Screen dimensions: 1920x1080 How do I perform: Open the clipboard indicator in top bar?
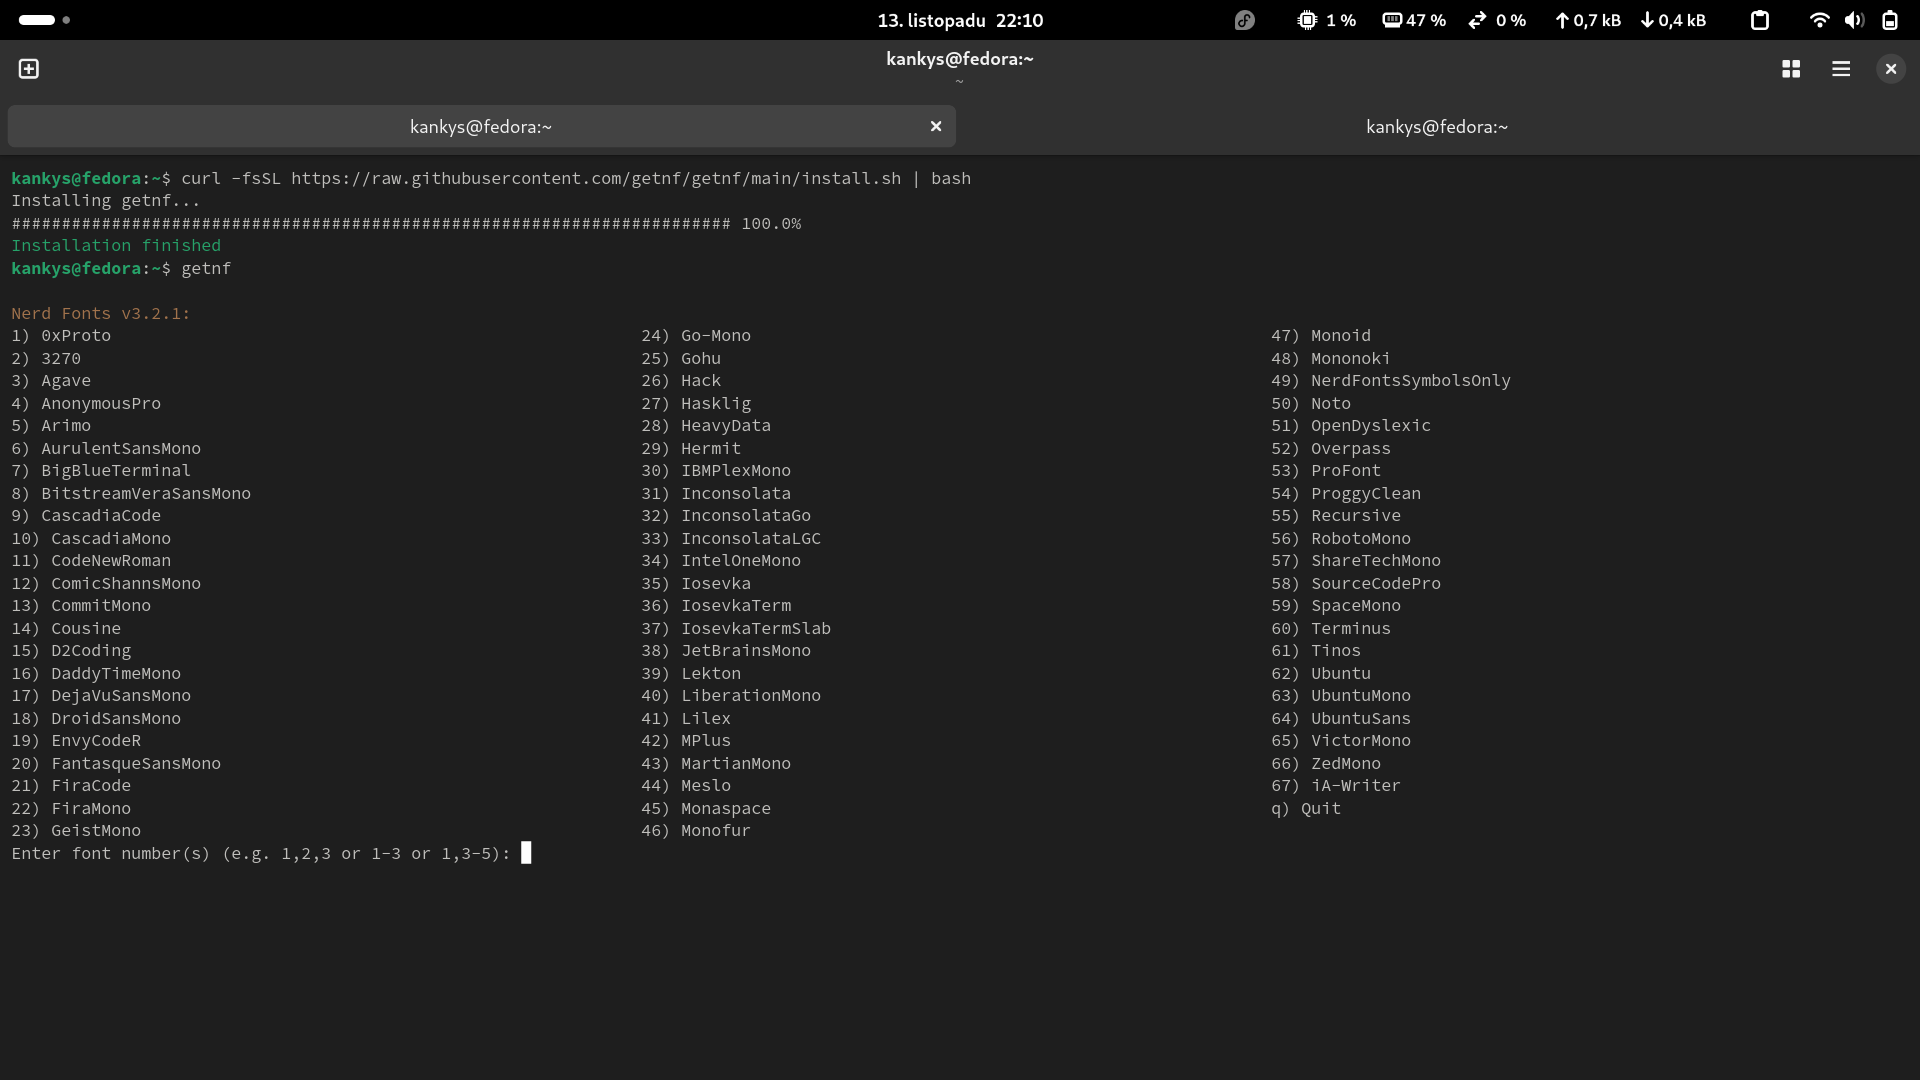point(1760,20)
